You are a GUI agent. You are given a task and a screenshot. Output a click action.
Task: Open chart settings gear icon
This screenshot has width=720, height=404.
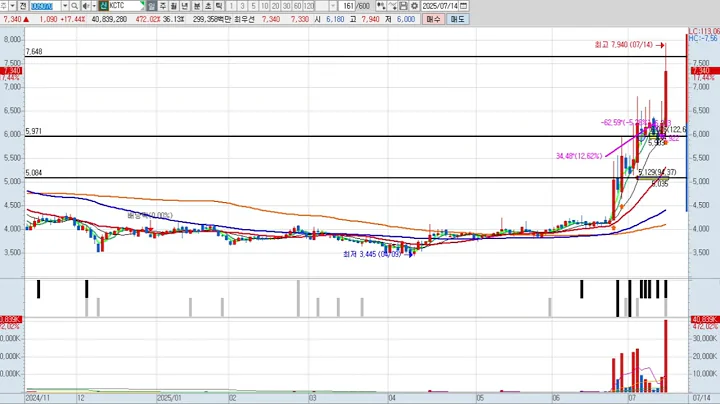(414, 6)
